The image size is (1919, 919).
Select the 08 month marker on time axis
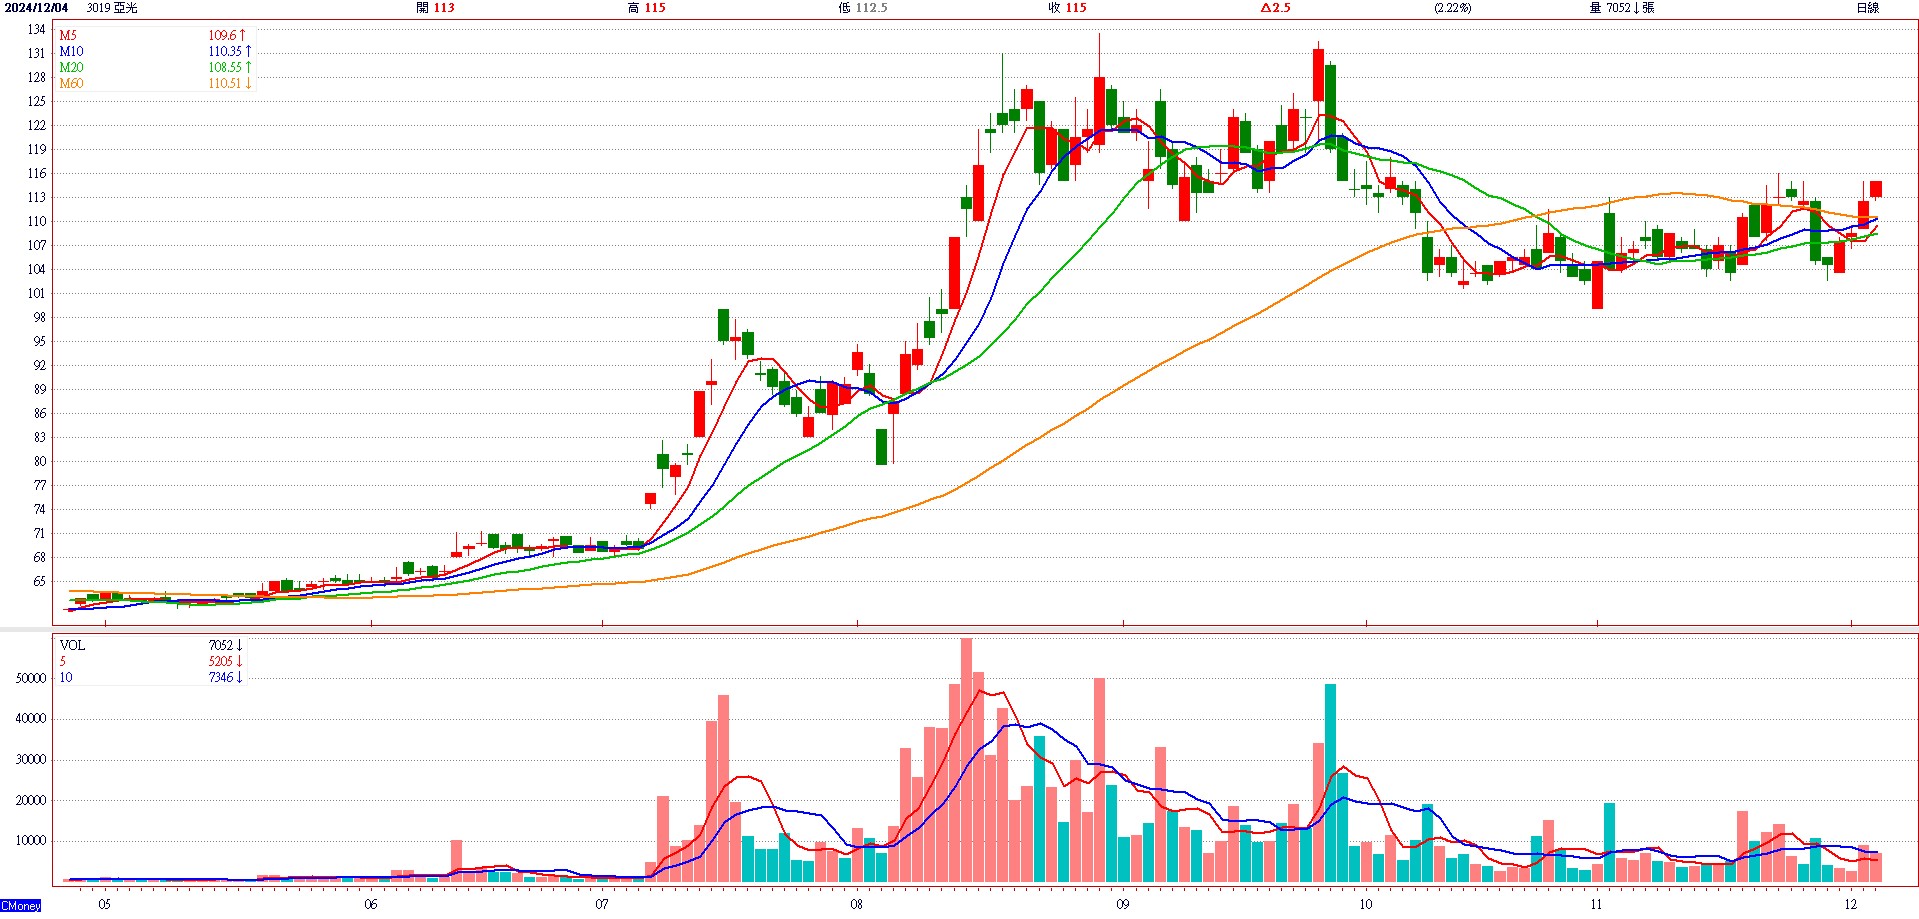857,904
